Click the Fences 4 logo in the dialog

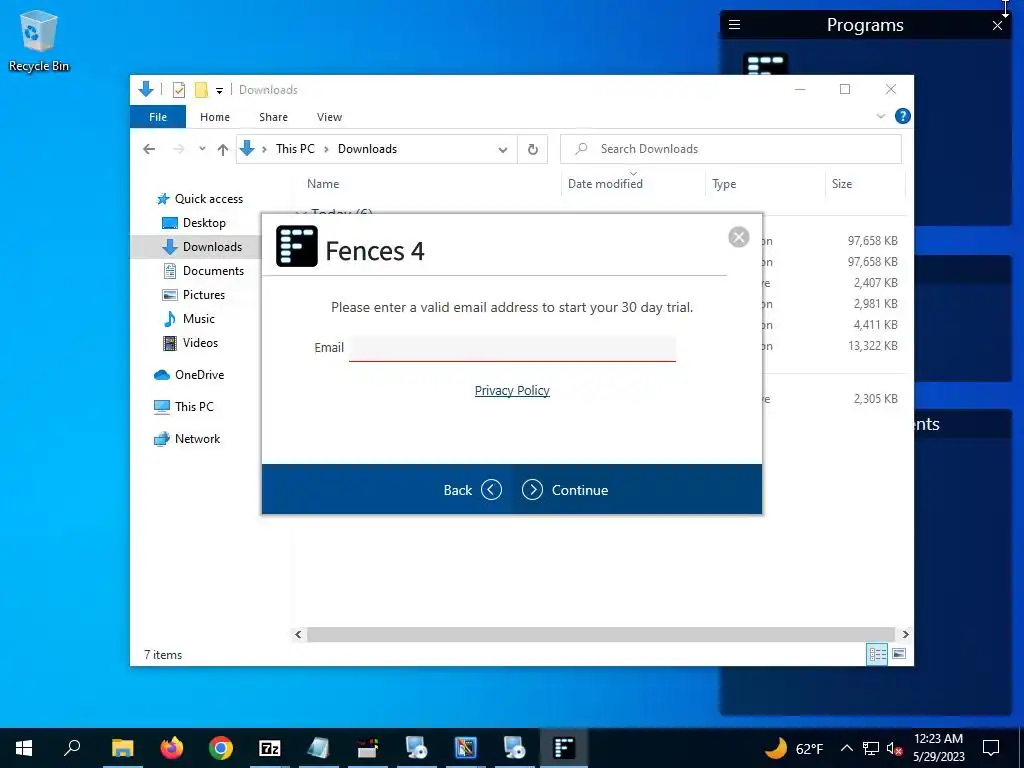click(x=296, y=246)
